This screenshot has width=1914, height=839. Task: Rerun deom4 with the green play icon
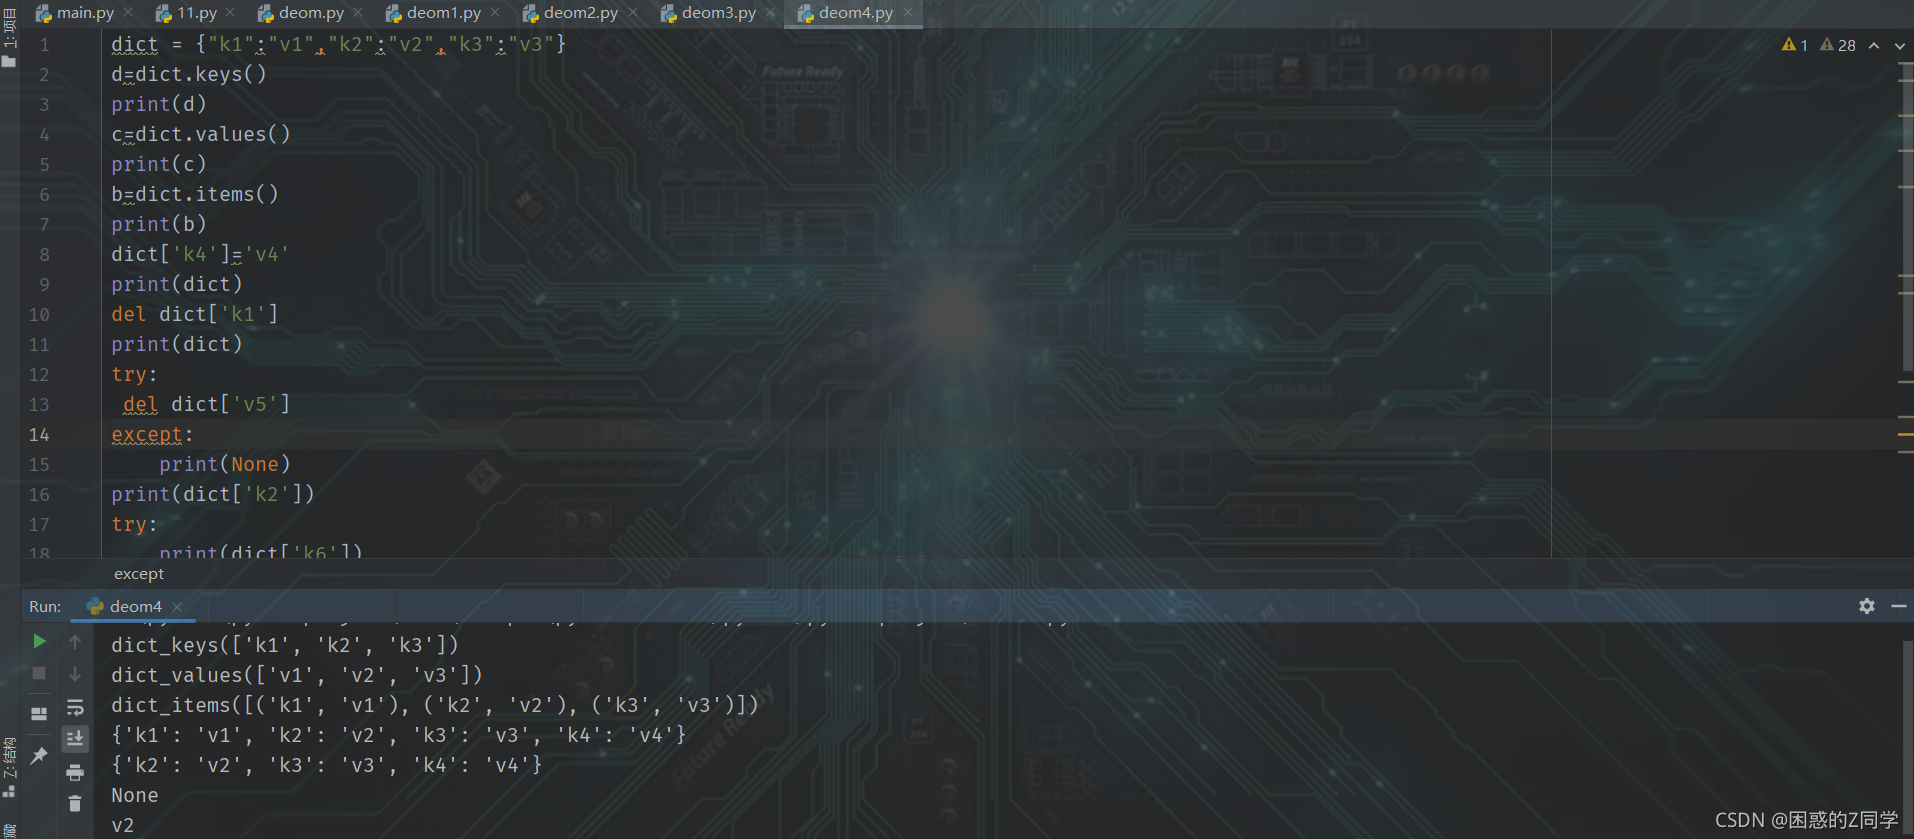click(x=39, y=641)
